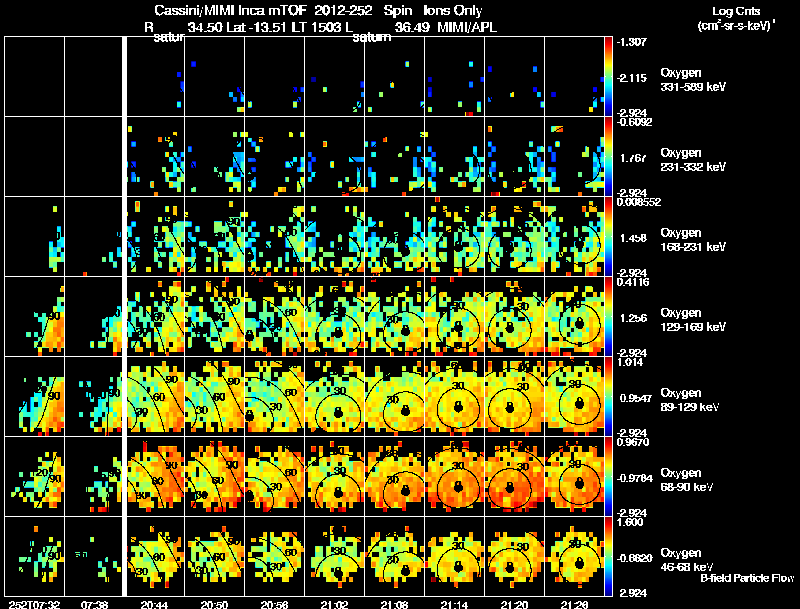The height and width of the screenshot is (609, 800).
Task: Select the 89-129 keV panel at 20:44
Action: (x=155, y=397)
